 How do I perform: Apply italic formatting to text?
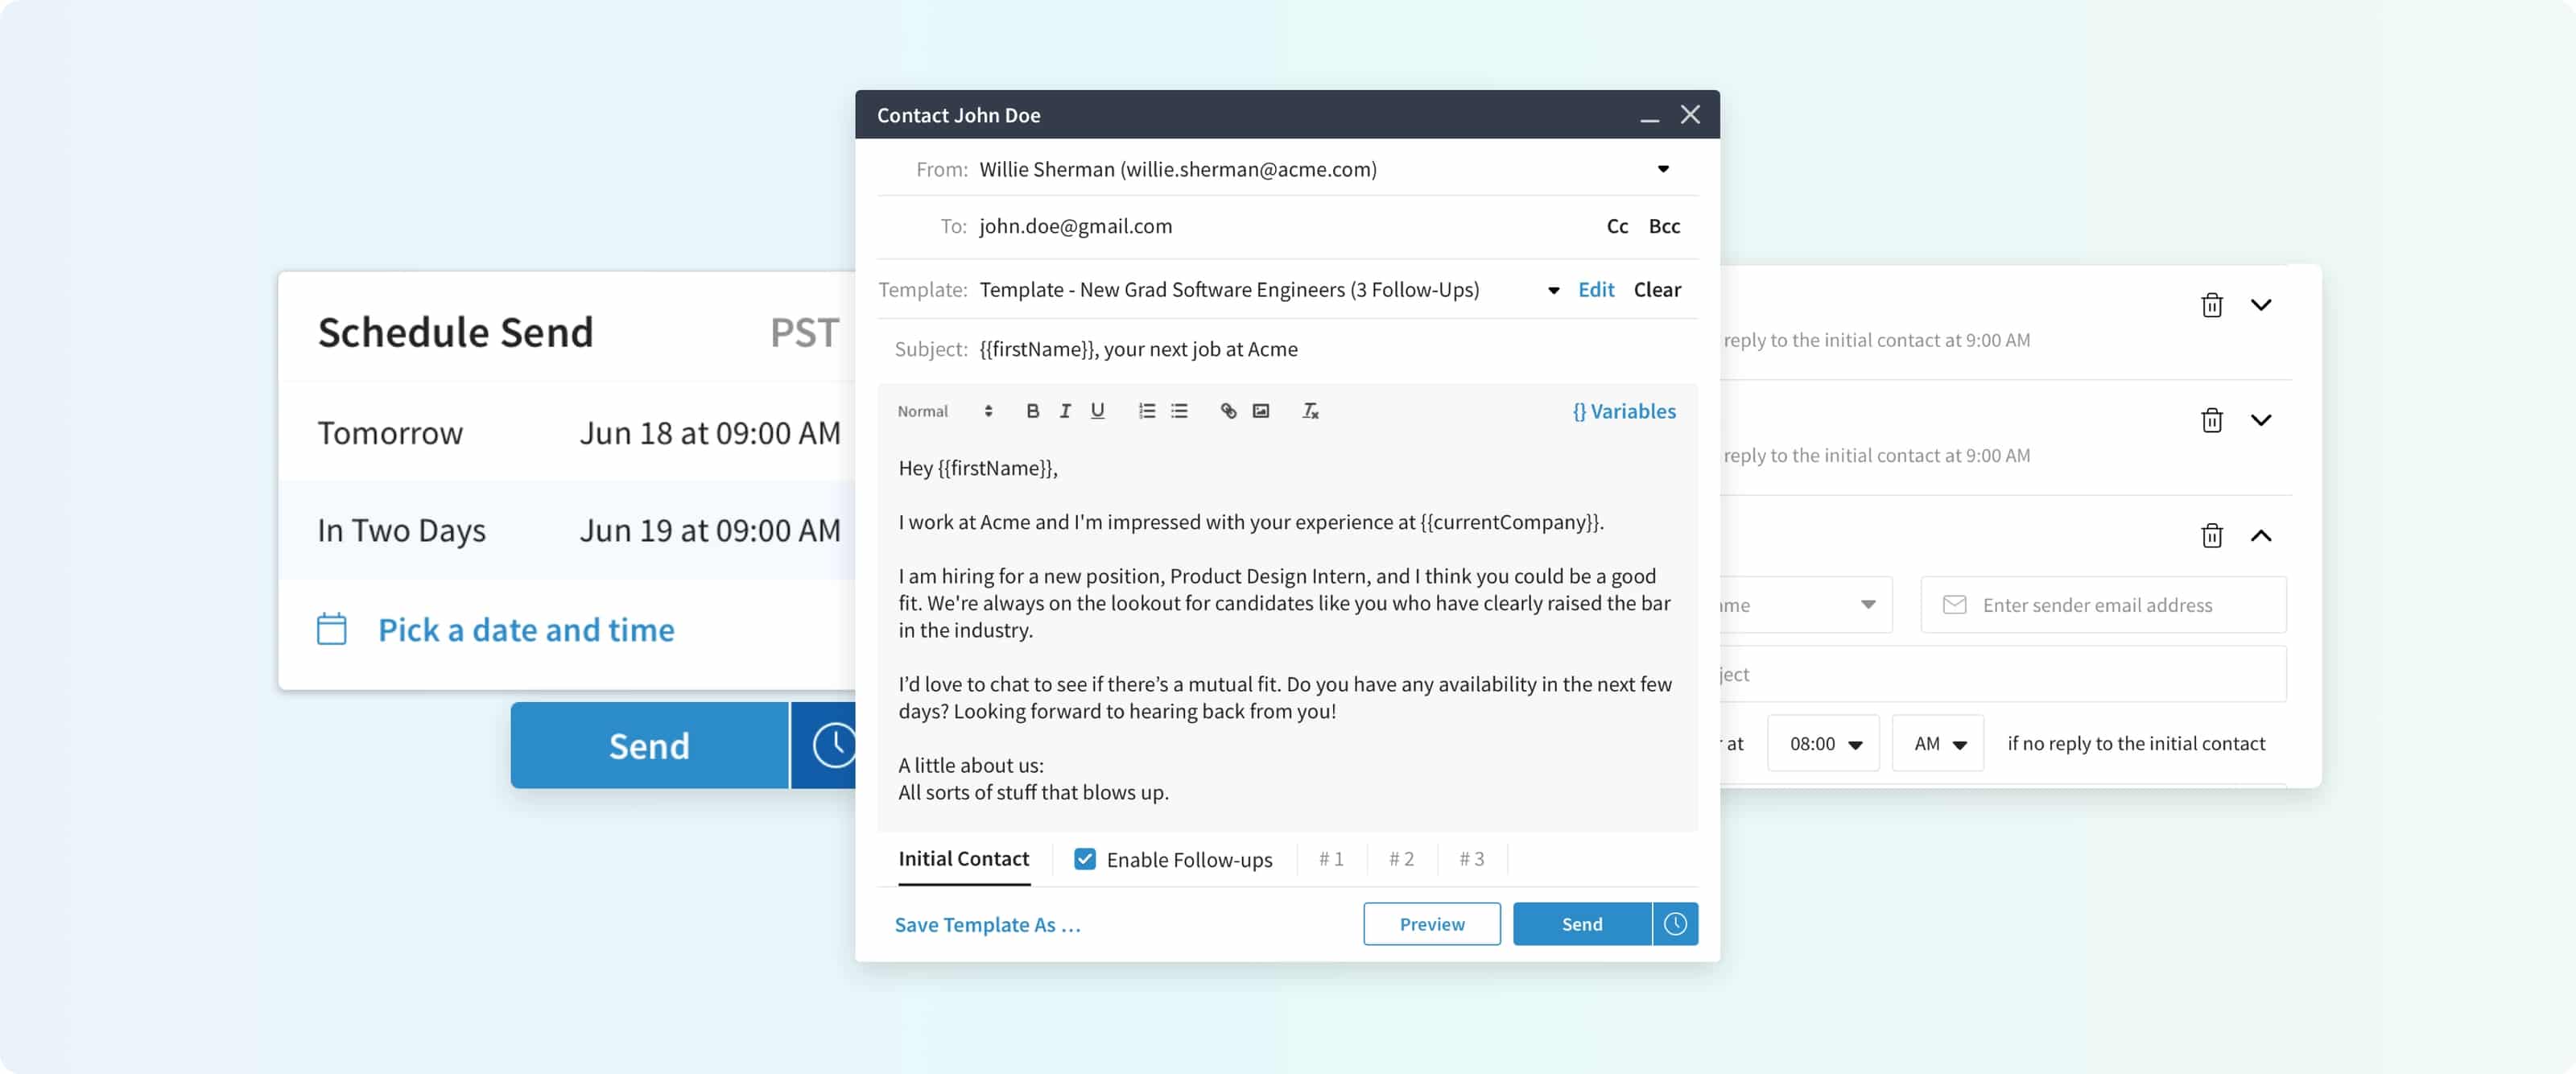click(x=1064, y=411)
